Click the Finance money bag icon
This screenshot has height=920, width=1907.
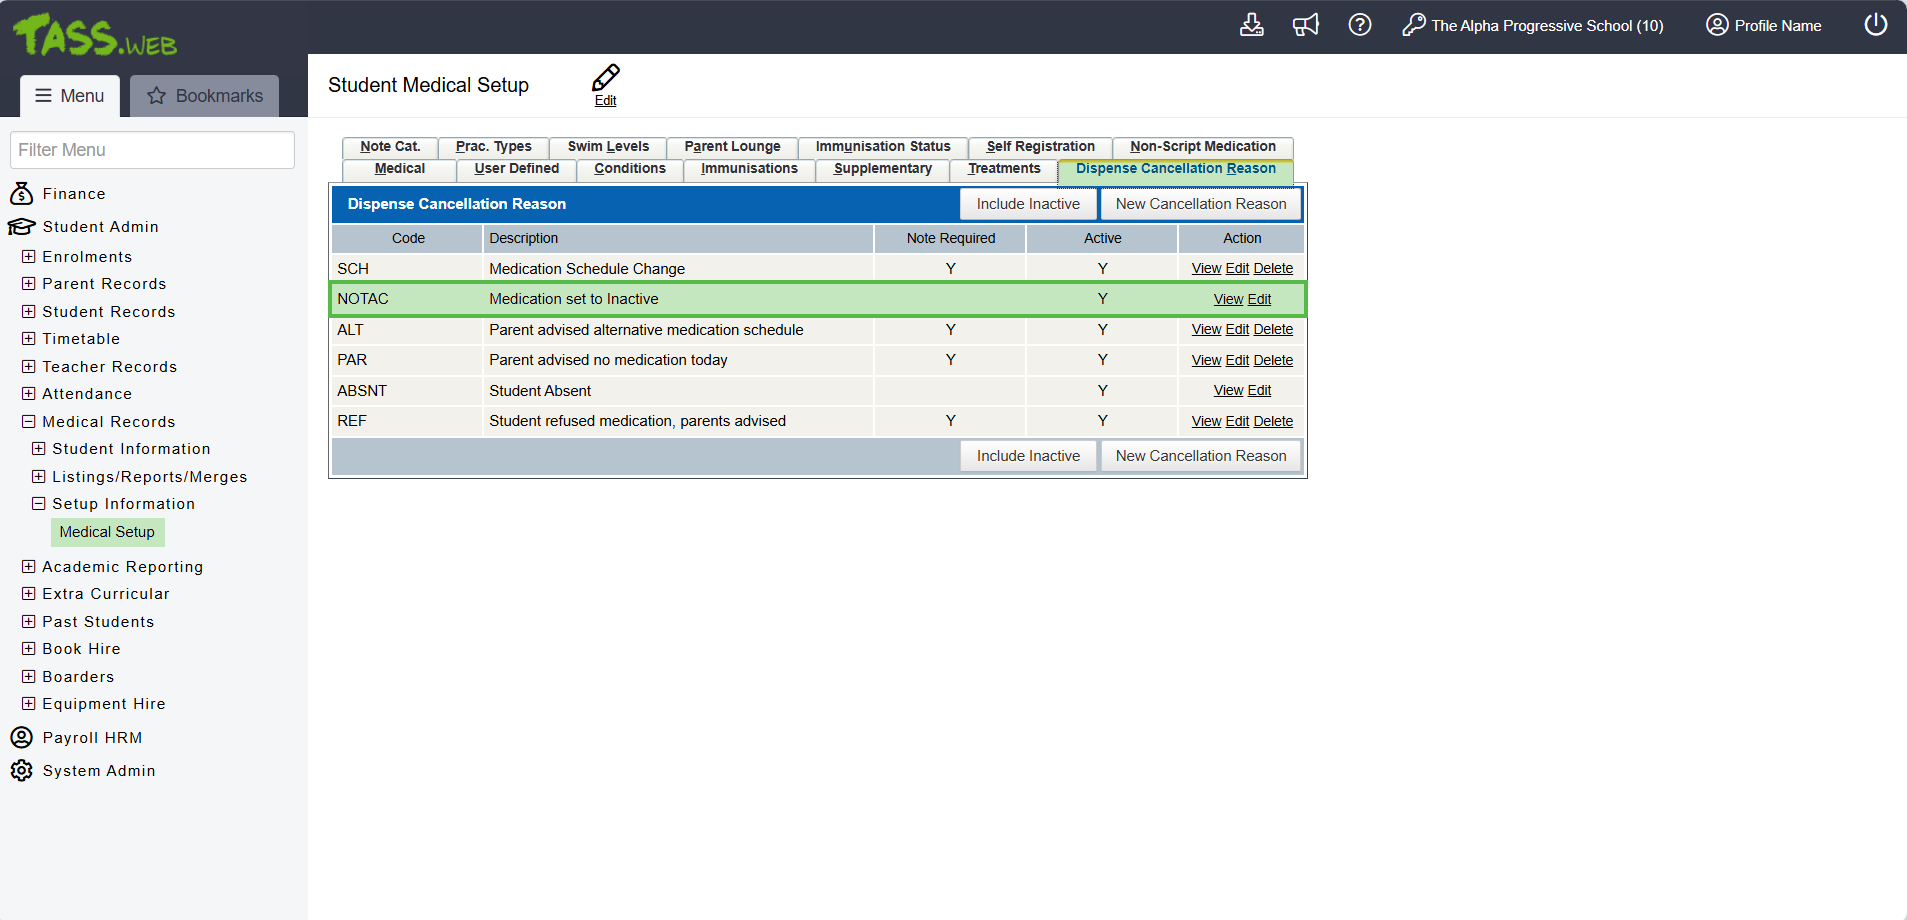[21, 193]
